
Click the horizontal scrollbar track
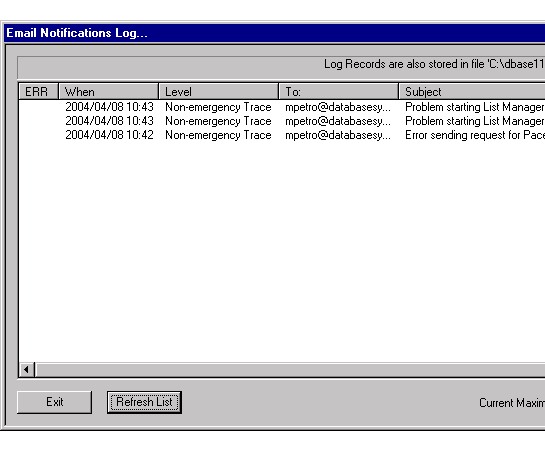[x=290, y=370]
